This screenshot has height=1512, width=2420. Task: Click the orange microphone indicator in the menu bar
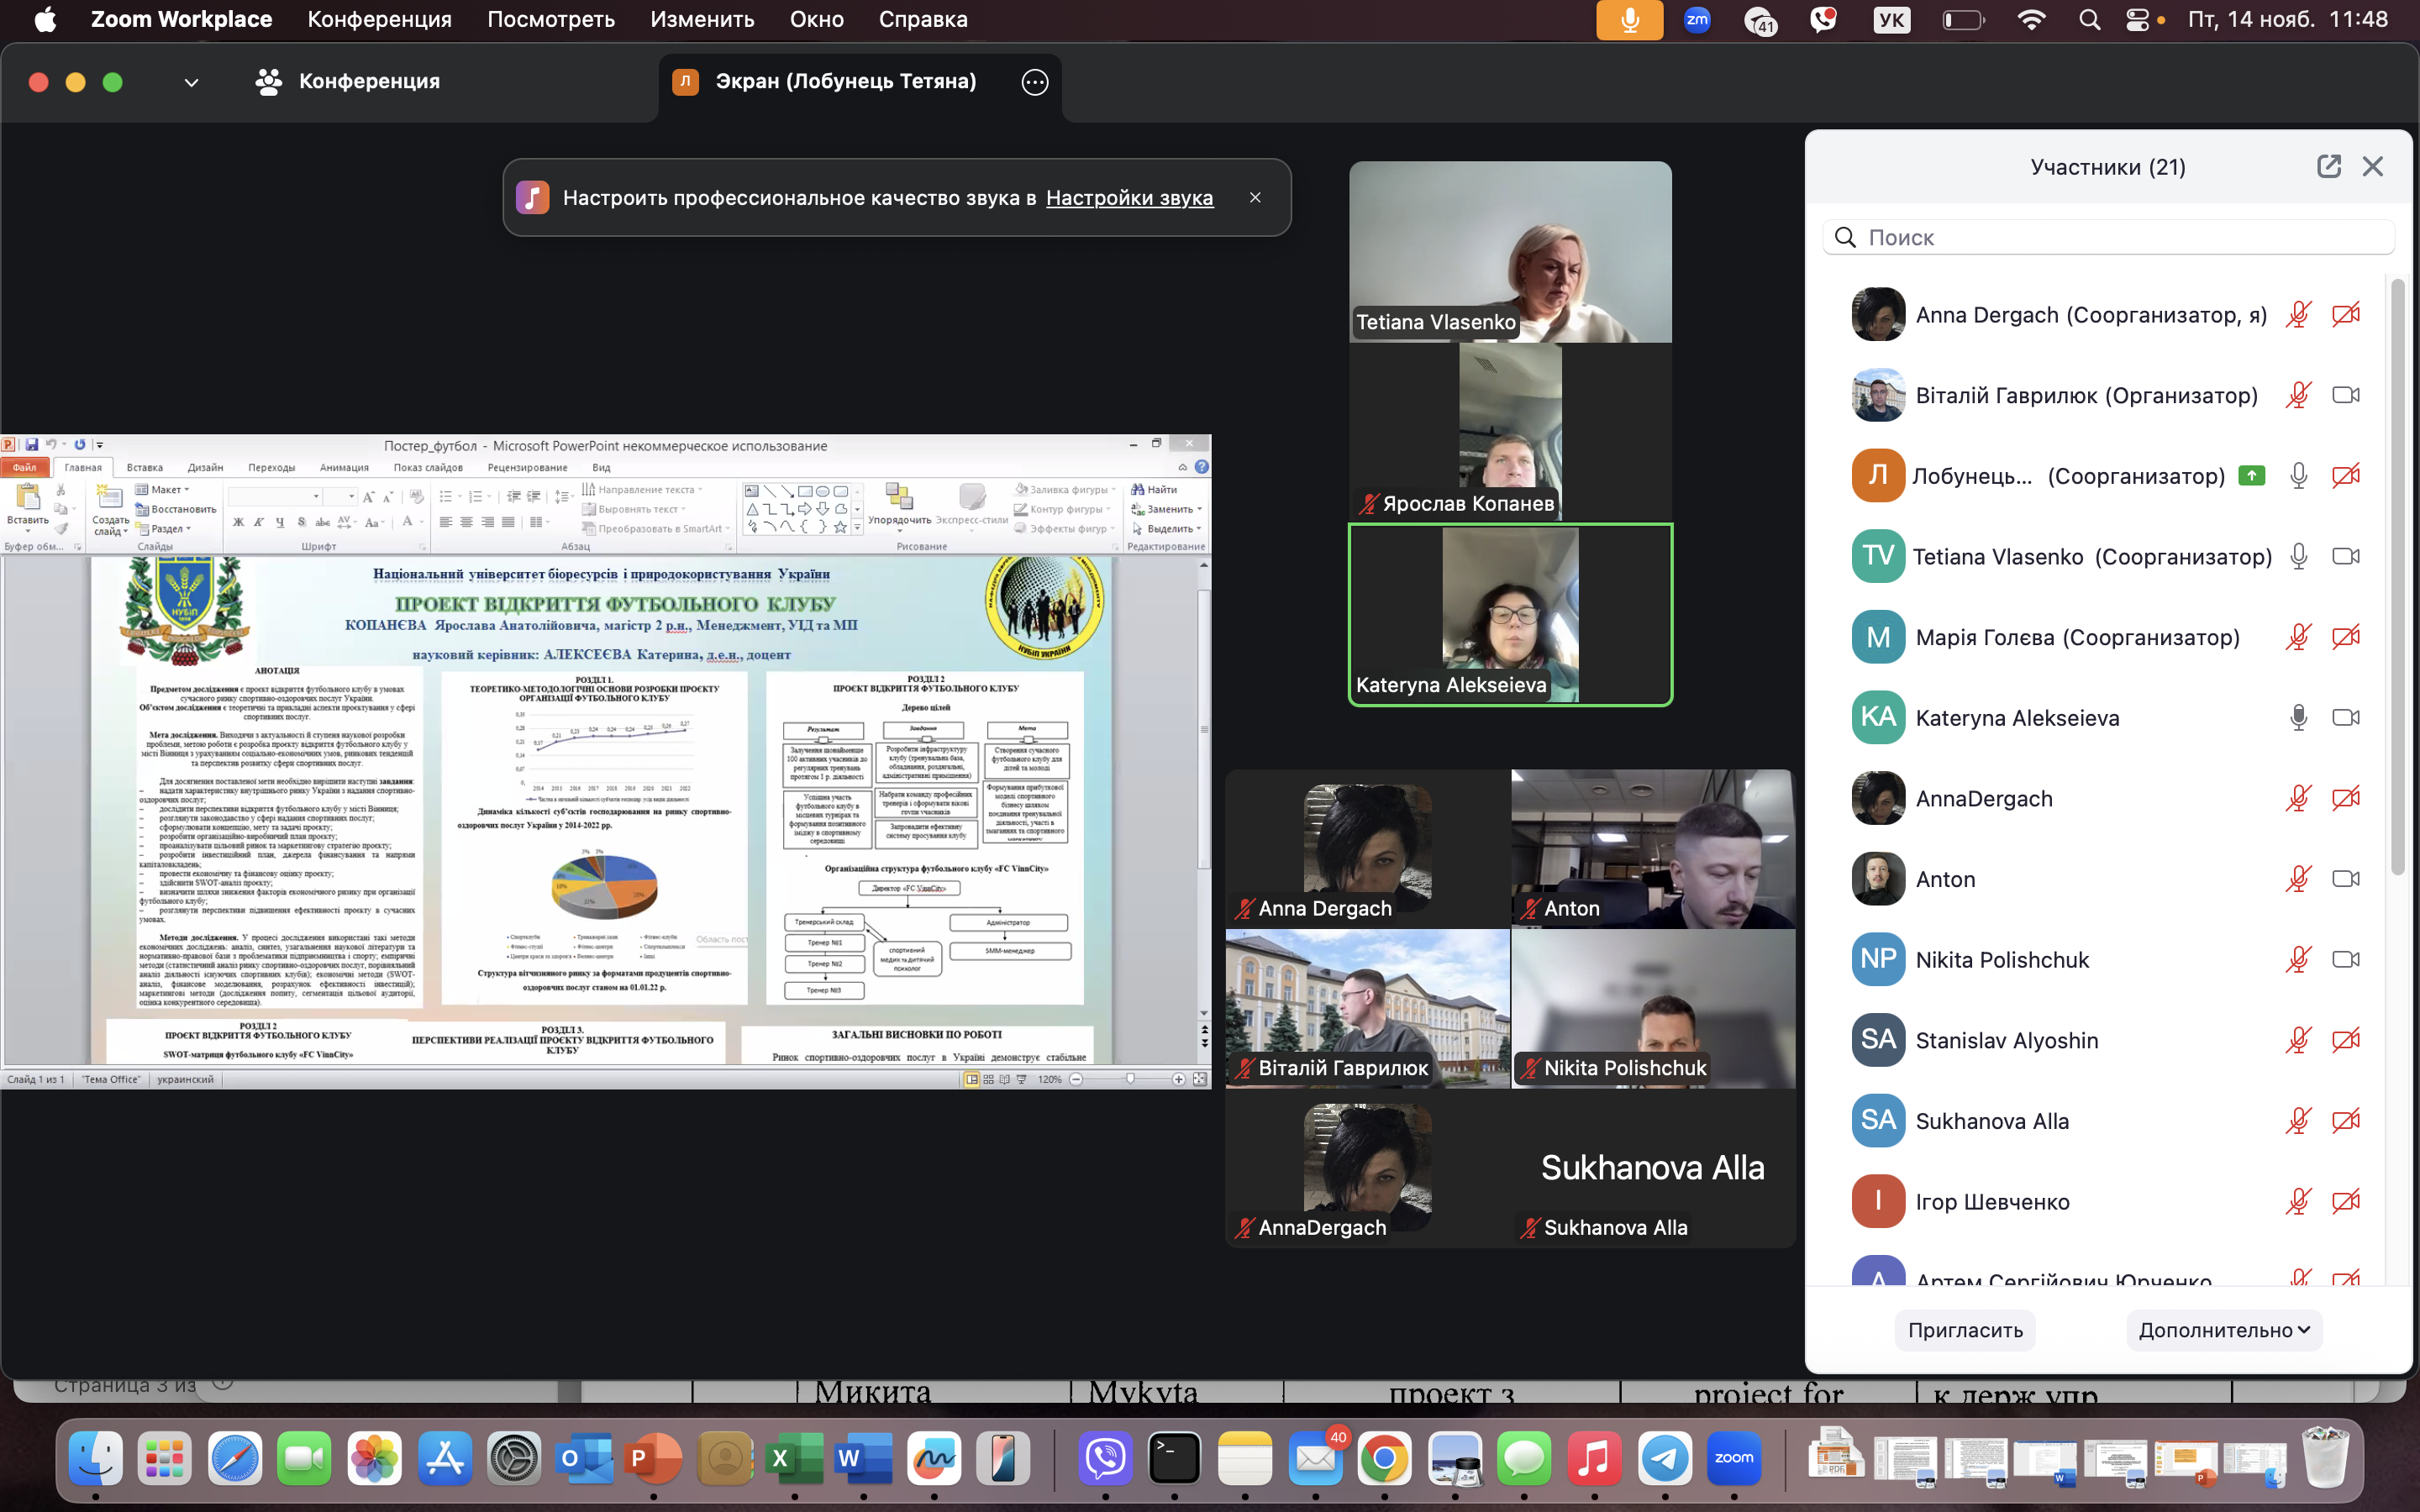coord(1629,20)
